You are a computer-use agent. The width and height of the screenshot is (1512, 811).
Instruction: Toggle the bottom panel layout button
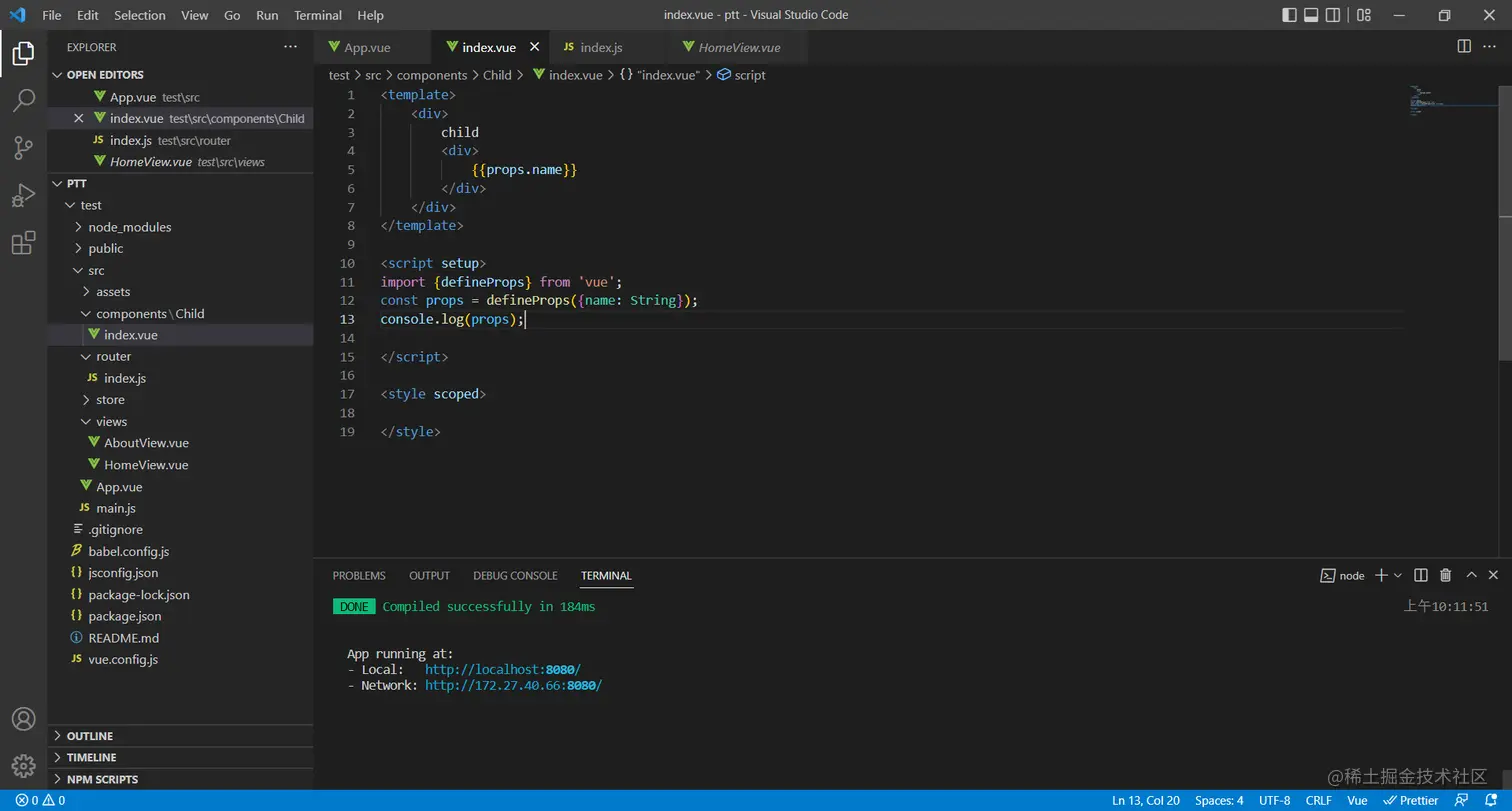pos(1311,15)
